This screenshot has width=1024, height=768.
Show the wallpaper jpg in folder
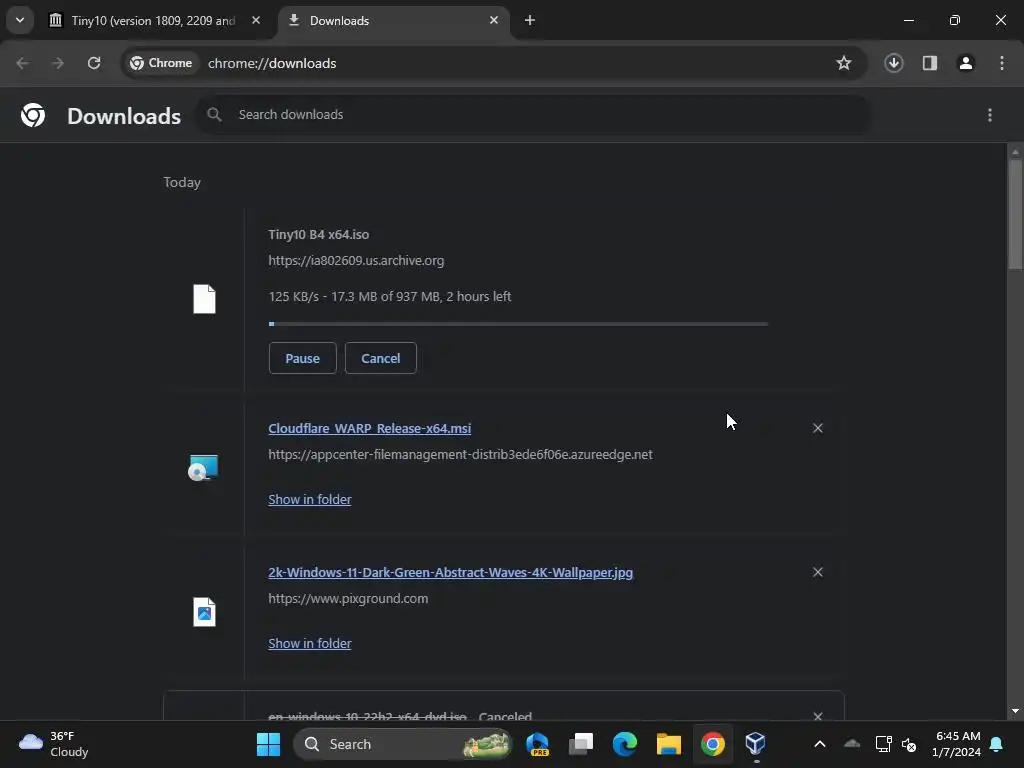(x=310, y=643)
